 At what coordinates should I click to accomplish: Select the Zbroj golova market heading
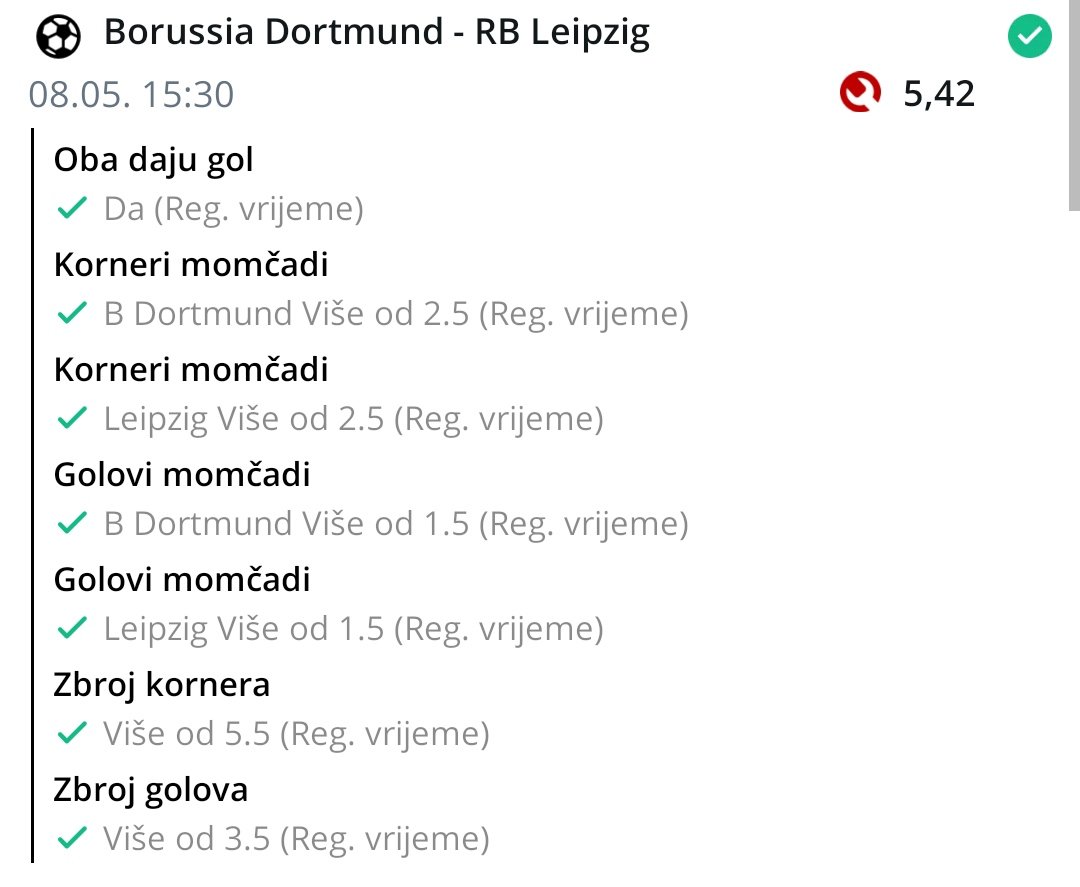click(x=151, y=790)
